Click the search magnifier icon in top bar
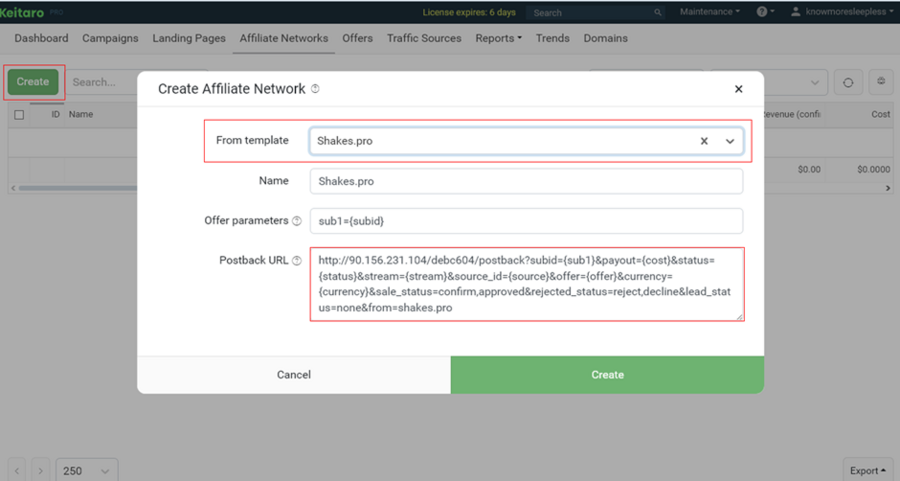 pyautogui.click(x=658, y=12)
